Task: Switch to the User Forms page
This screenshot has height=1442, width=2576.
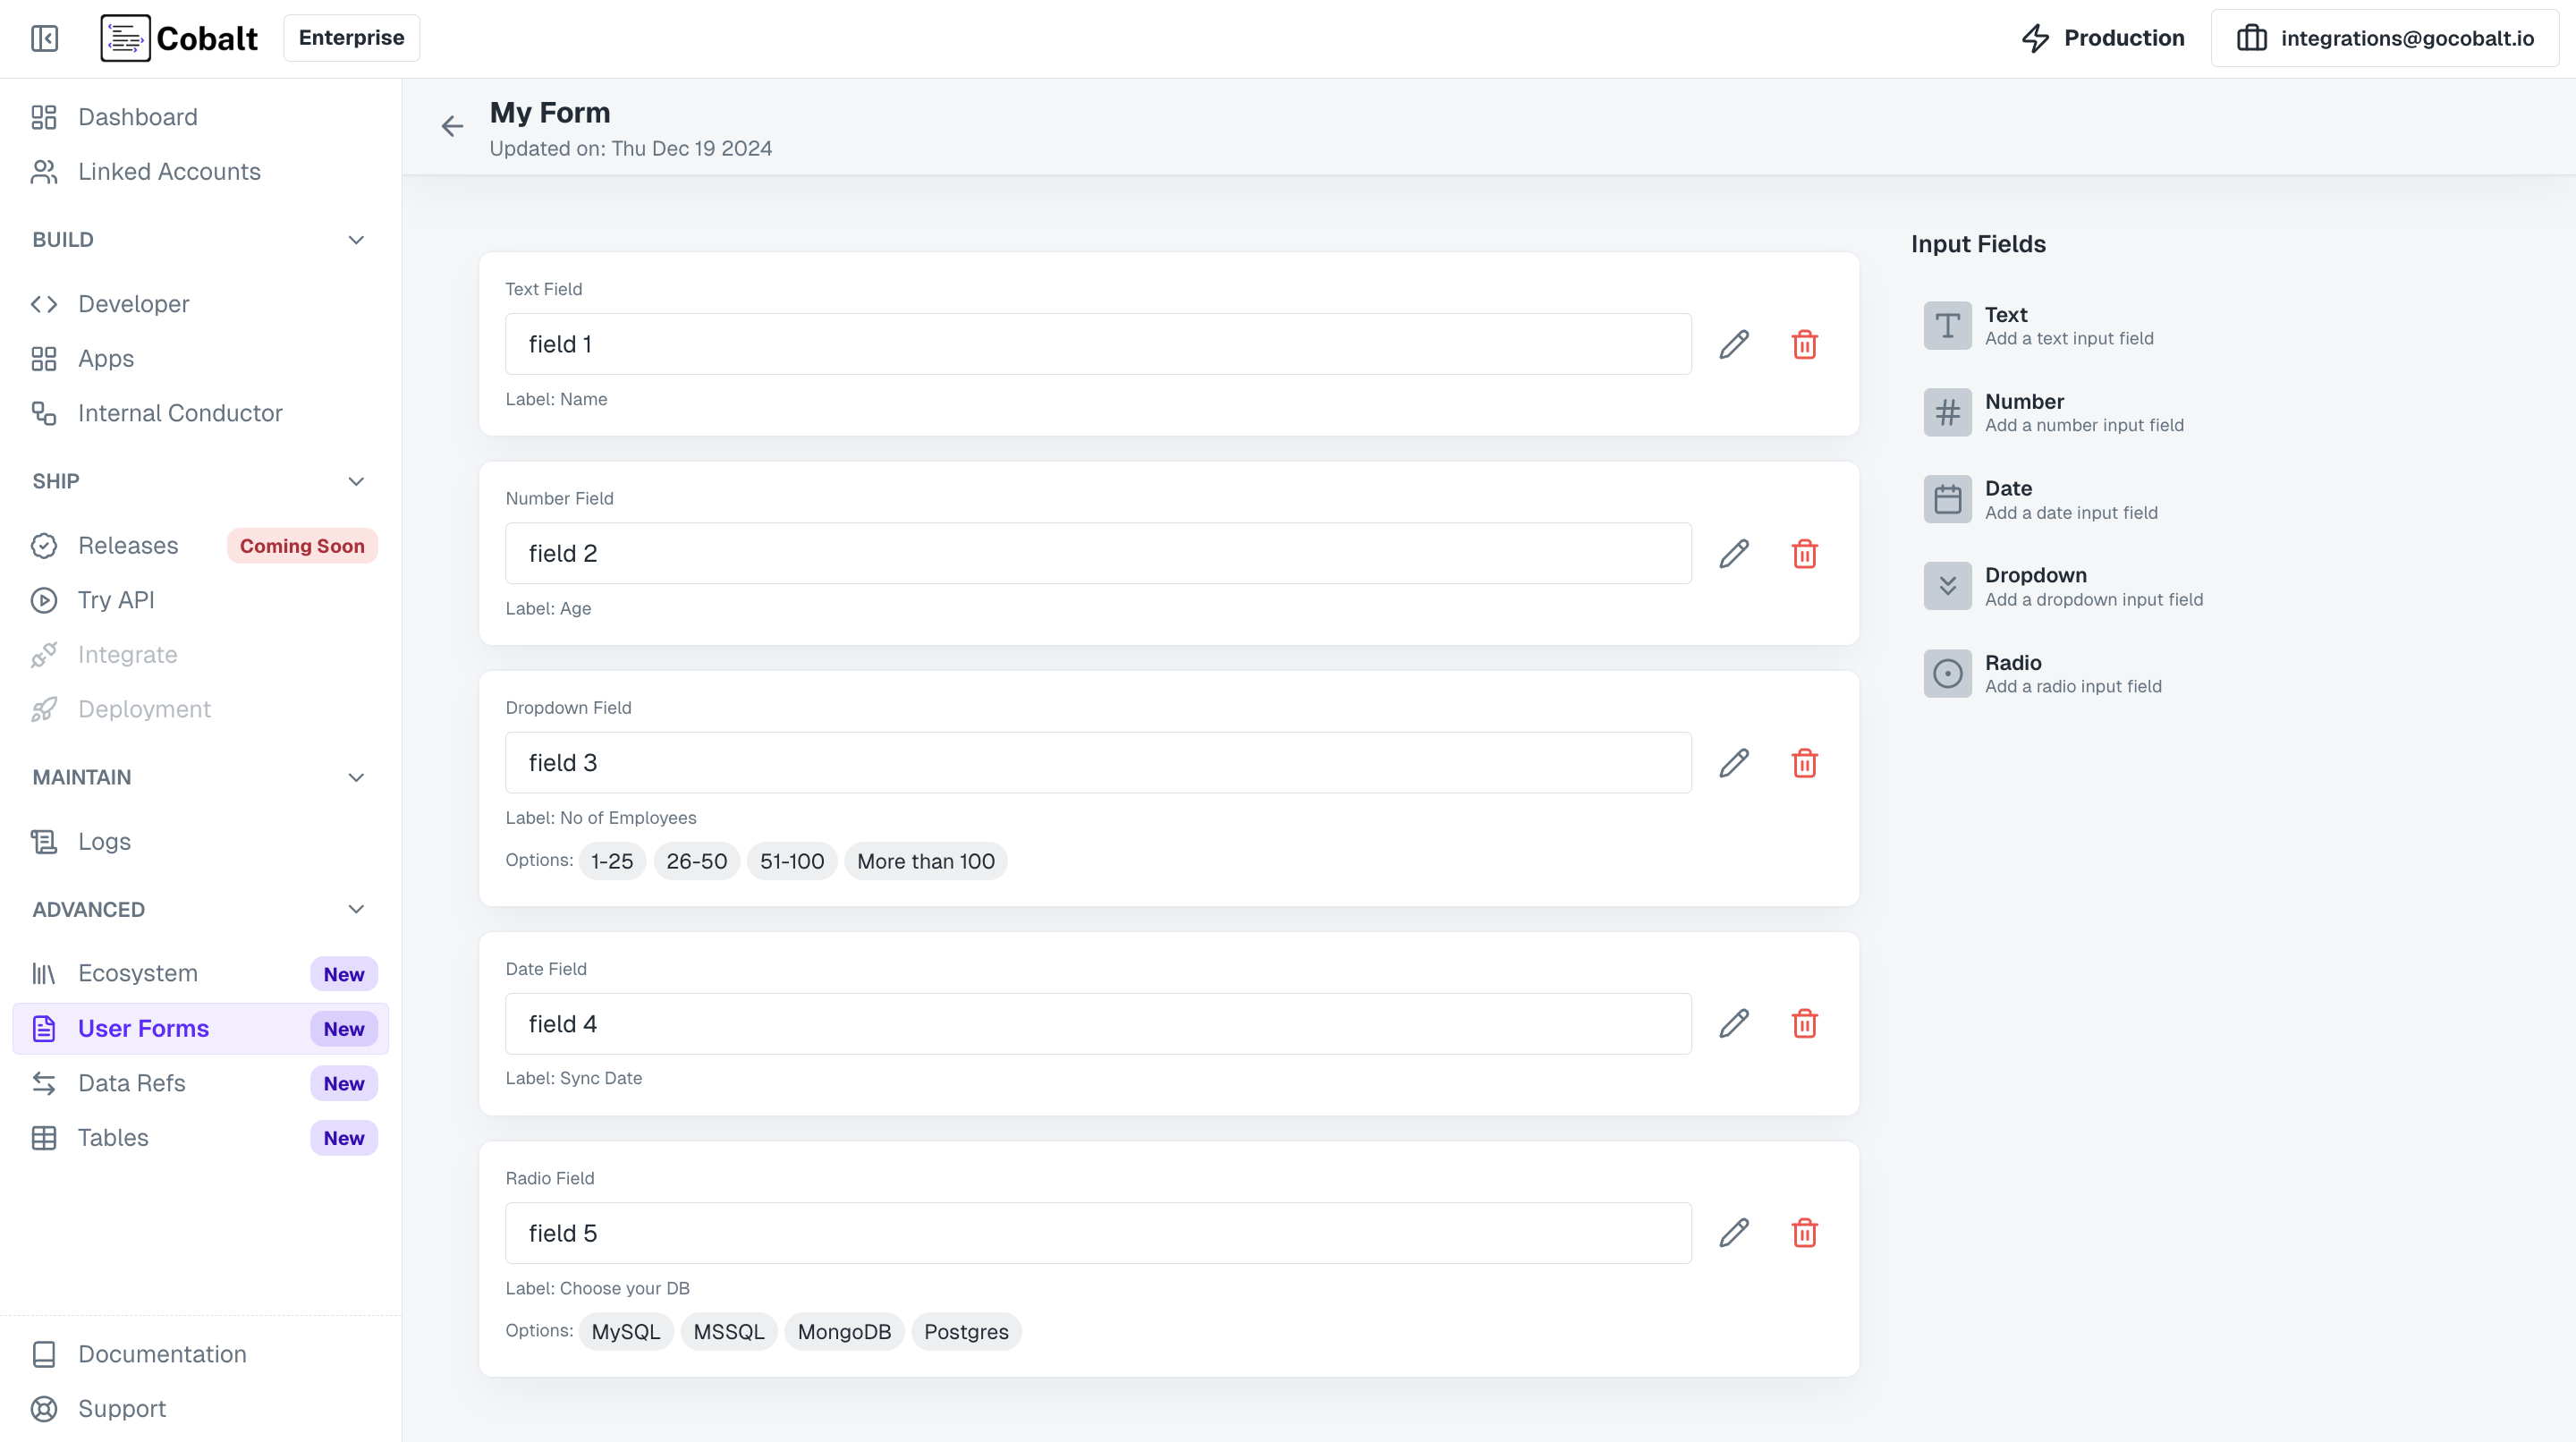Action: [143, 1028]
